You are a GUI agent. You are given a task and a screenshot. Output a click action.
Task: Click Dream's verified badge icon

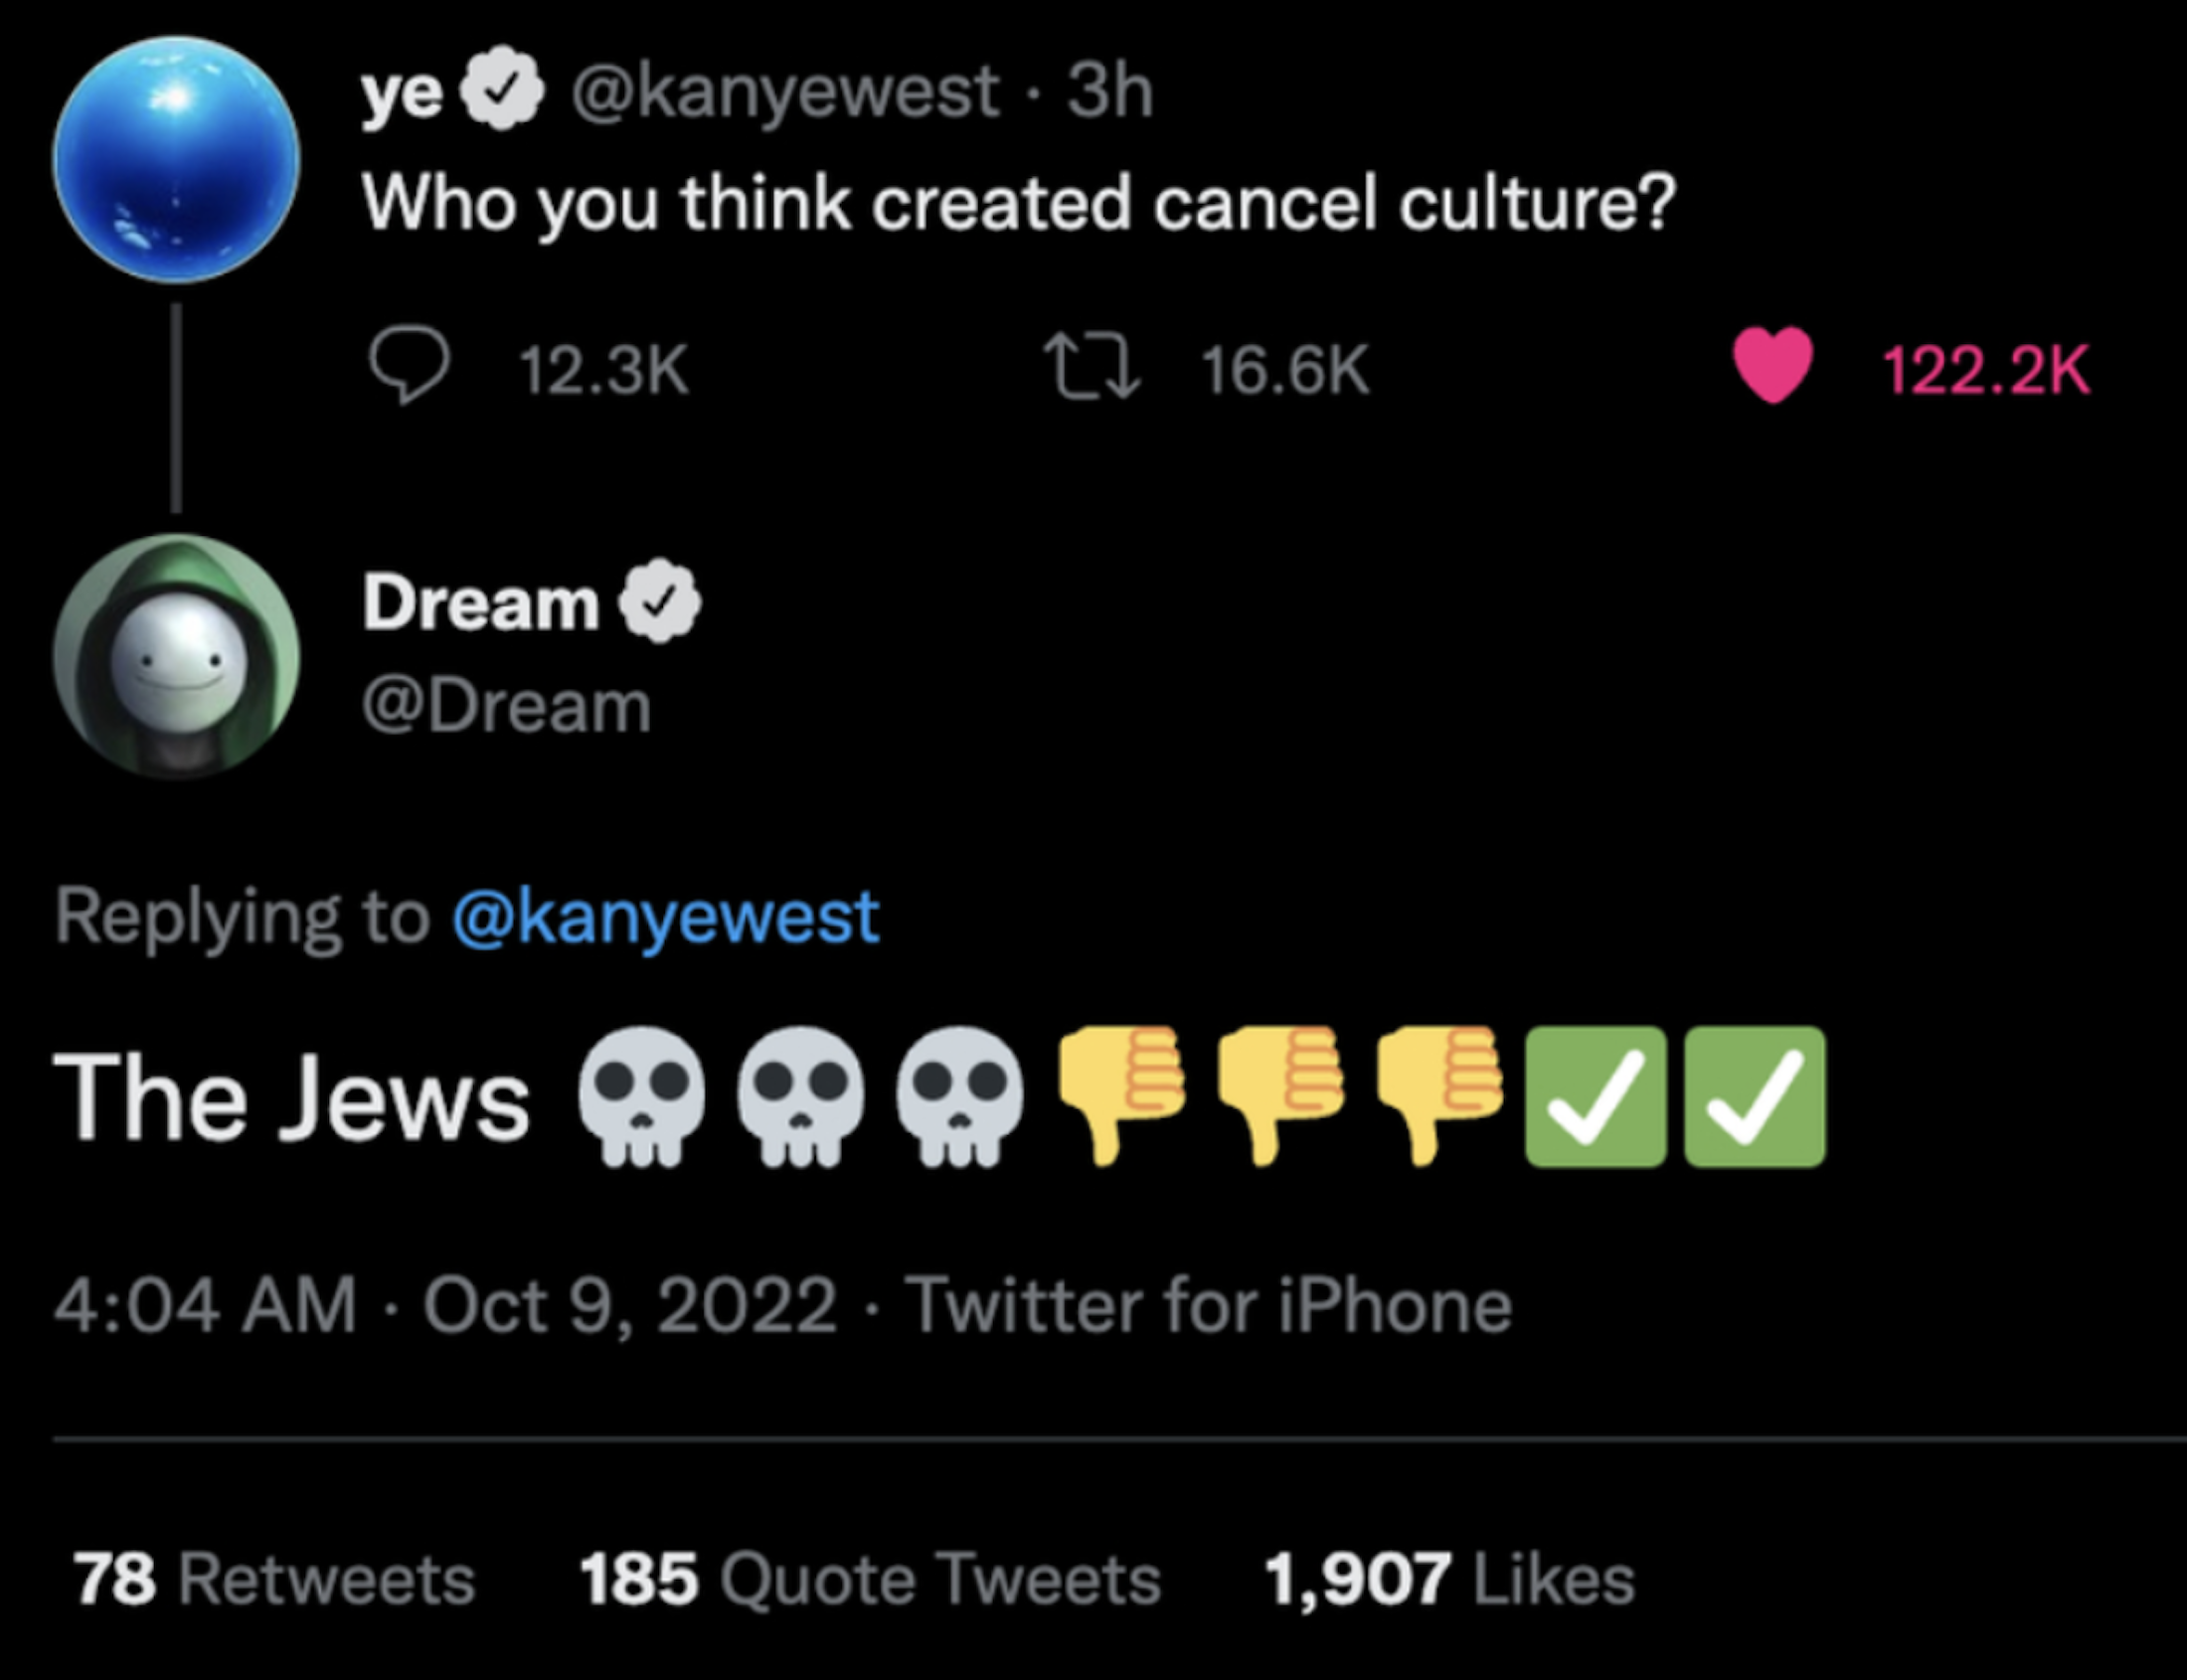(x=659, y=602)
